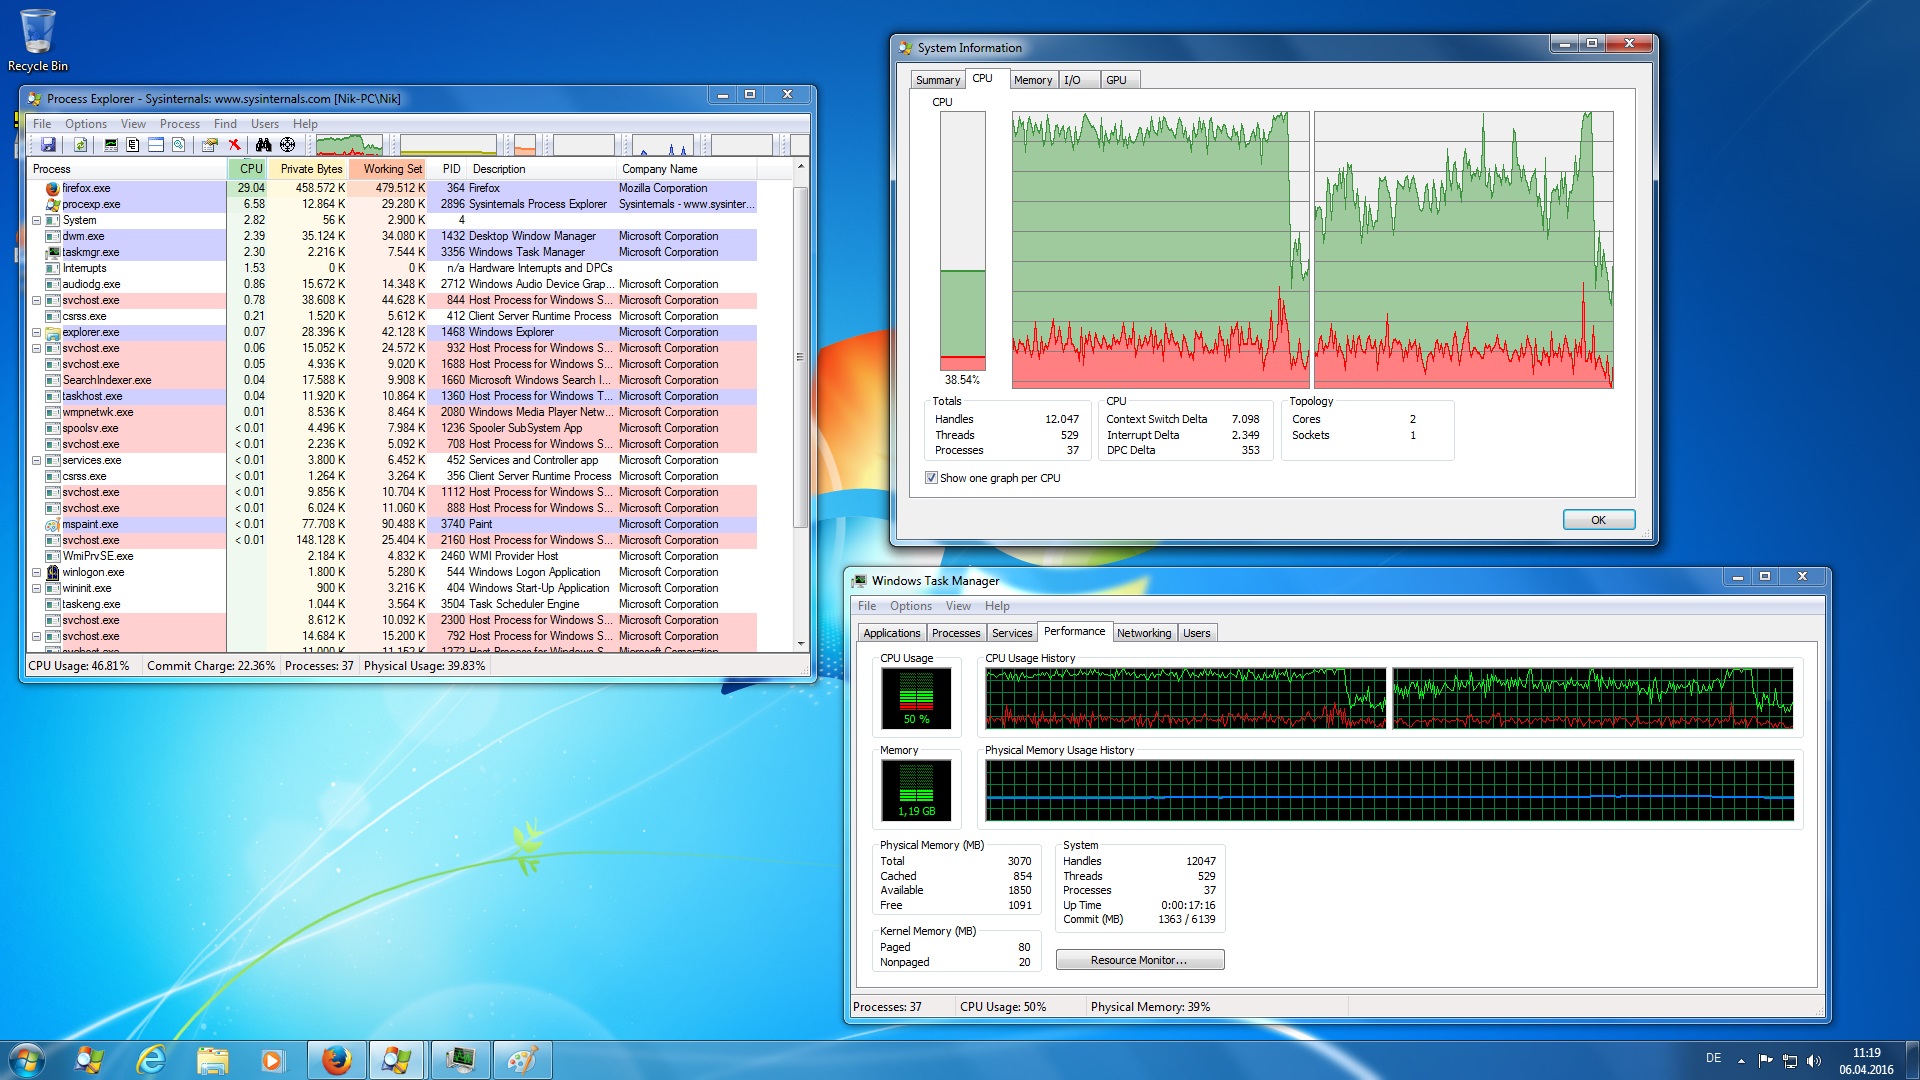This screenshot has height=1080, width=1920.
Task: Click the Resource Monitor button
Action: pos(1139,960)
